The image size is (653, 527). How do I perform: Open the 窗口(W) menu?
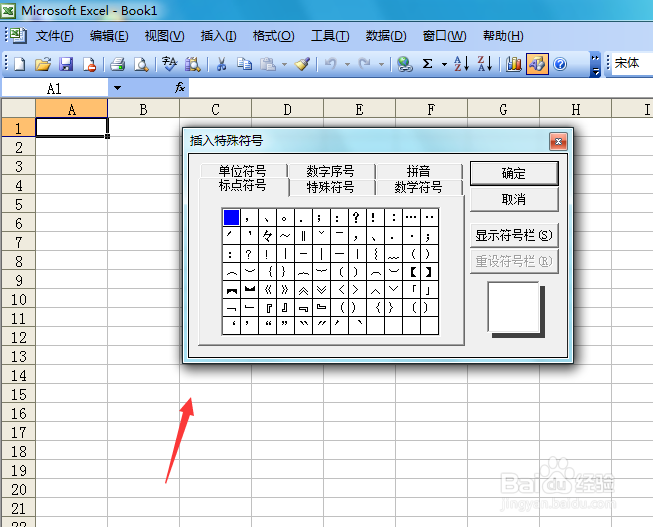[x=444, y=36]
